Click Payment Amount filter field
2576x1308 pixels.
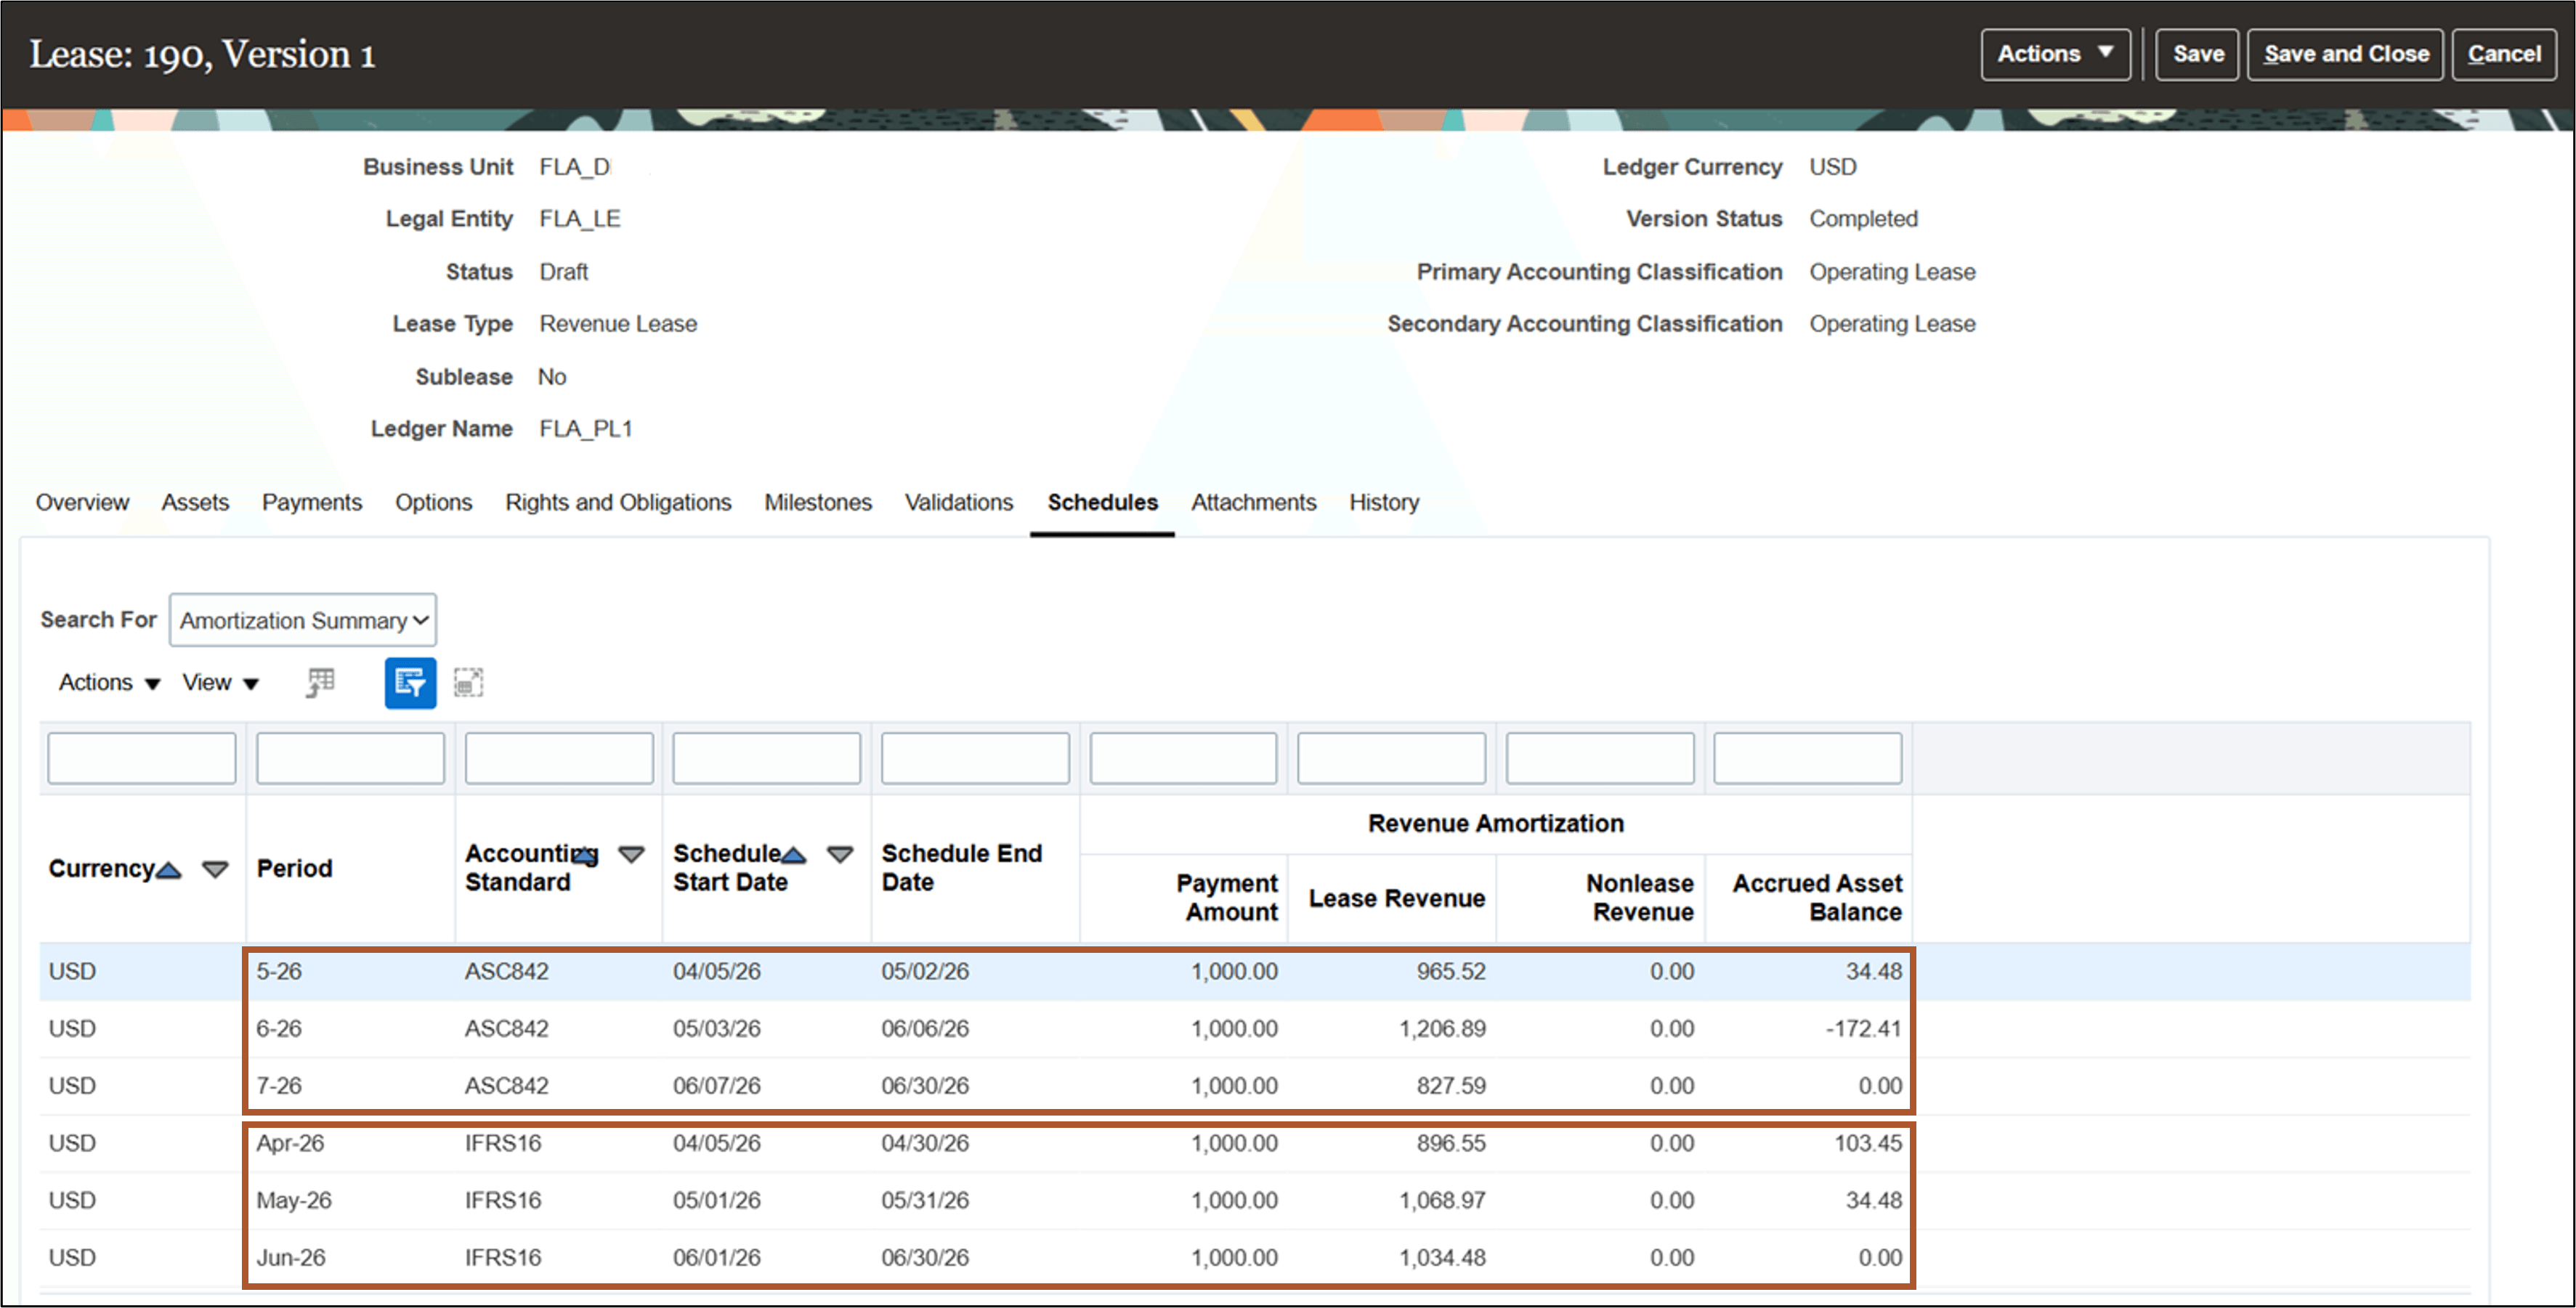(x=1183, y=758)
